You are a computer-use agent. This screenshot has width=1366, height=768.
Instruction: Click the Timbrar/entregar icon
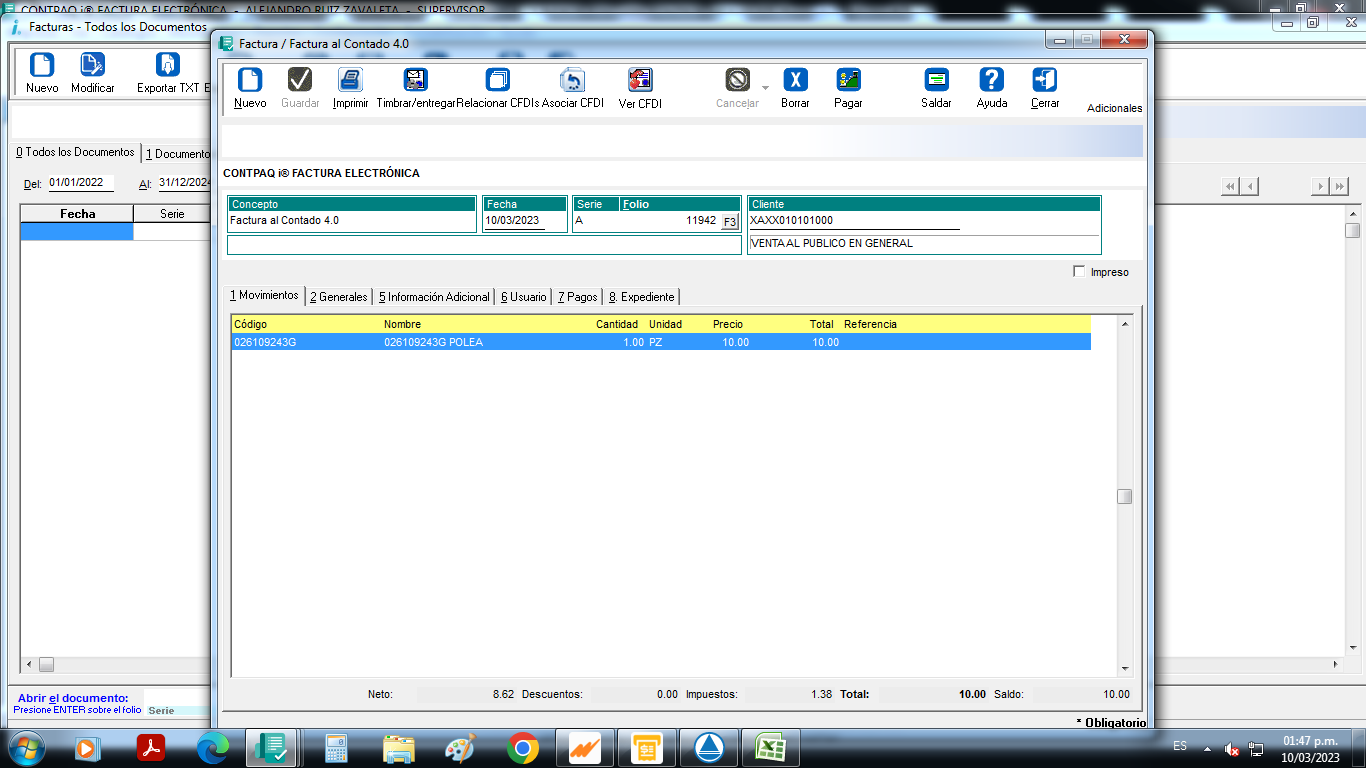(x=415, y=80)
